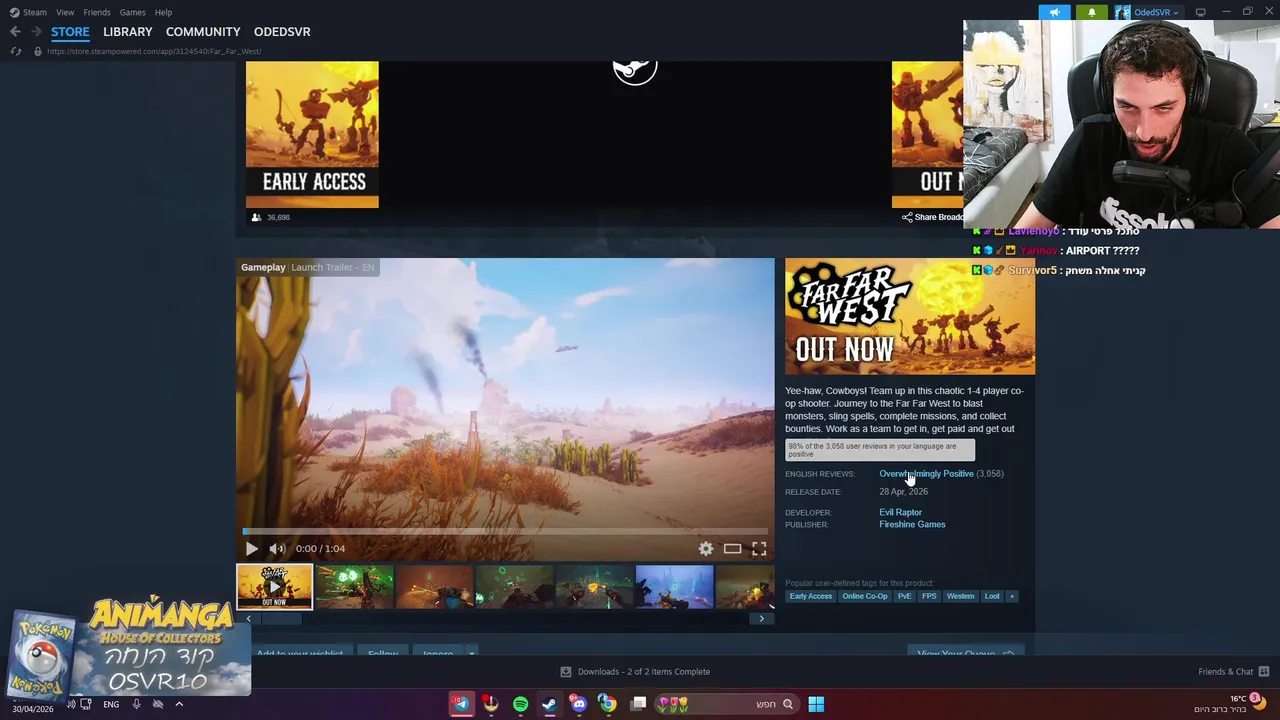Mute the trailer volume
This screenshot has height=720, width=1280.
click(x=277, y=548)
